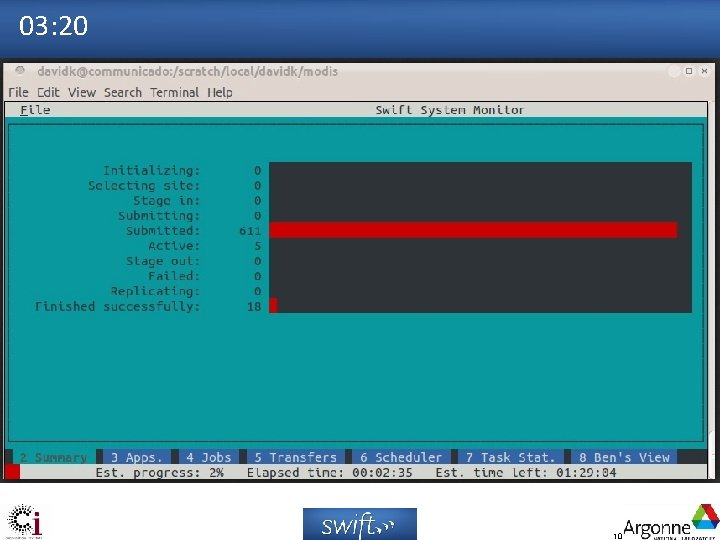The image size is (720, 540).
Task: Click the 03:20 timestamp heading
Action: tap(53, 26)
